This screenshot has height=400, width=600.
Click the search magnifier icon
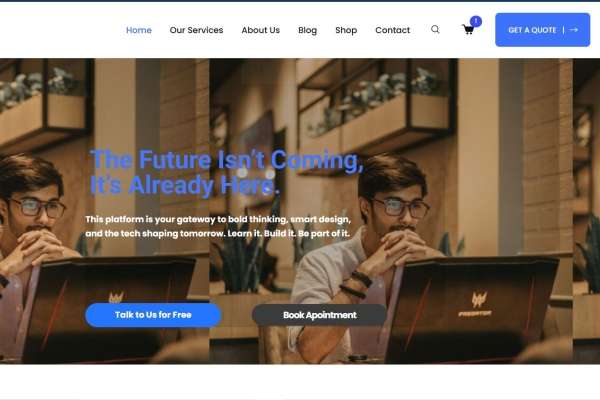click(x=435, y=29)
